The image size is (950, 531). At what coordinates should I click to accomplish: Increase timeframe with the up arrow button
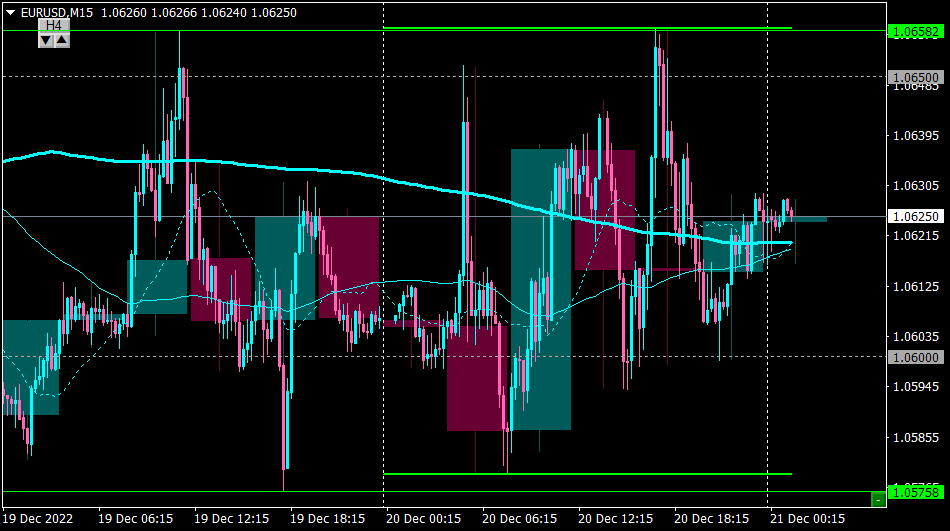click(x=62, y=41)
